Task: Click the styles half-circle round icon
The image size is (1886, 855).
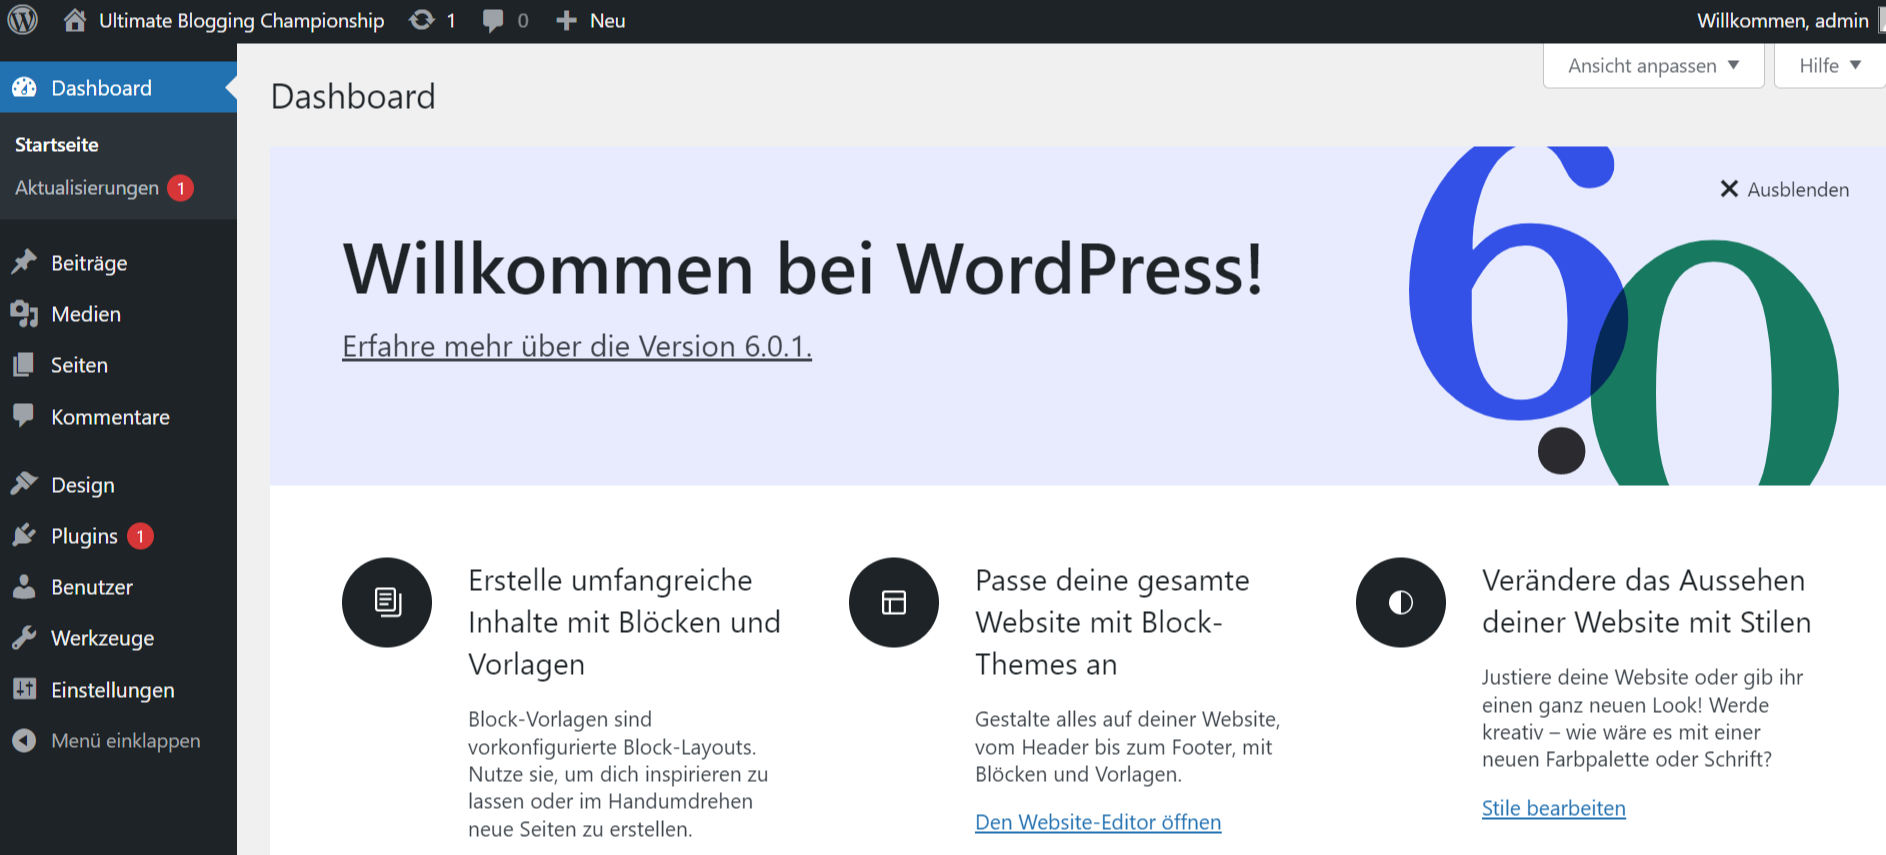Action: [1401, 602]
